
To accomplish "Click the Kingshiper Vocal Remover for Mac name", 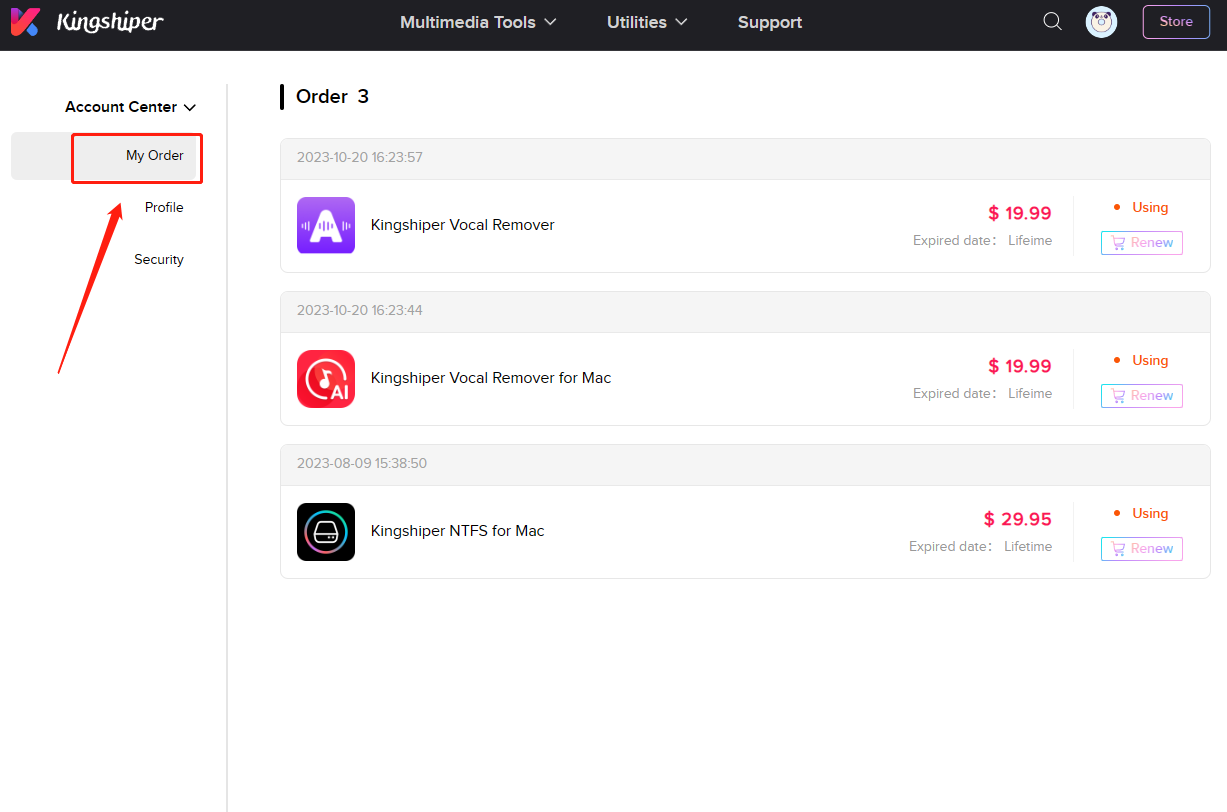I will [491, 378].
